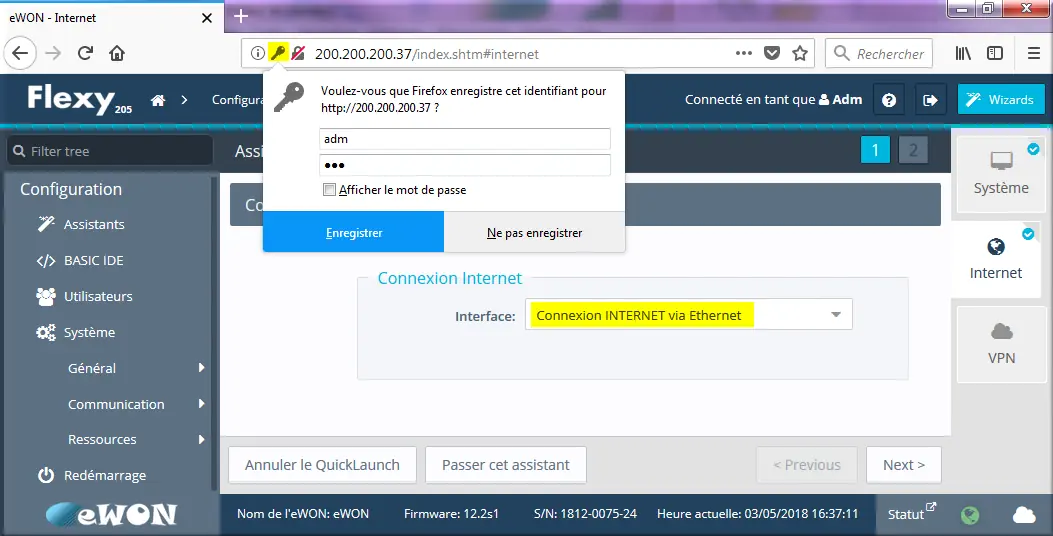Click the Firmware: 12.2s1 status text
This screenshot has width=1053, height=536.
click(451, 514)
